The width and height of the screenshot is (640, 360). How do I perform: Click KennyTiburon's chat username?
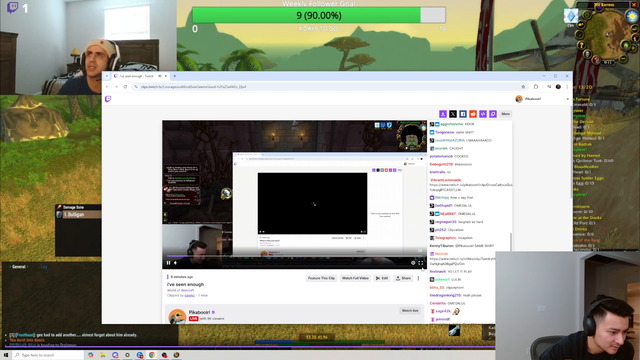pyautogui.click(x=442, y=246)
